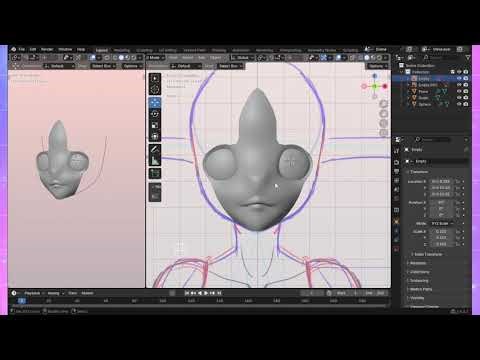The image size is (480, 360).
Task: Expand the Motion Paths panel
Action: (420, 289)
